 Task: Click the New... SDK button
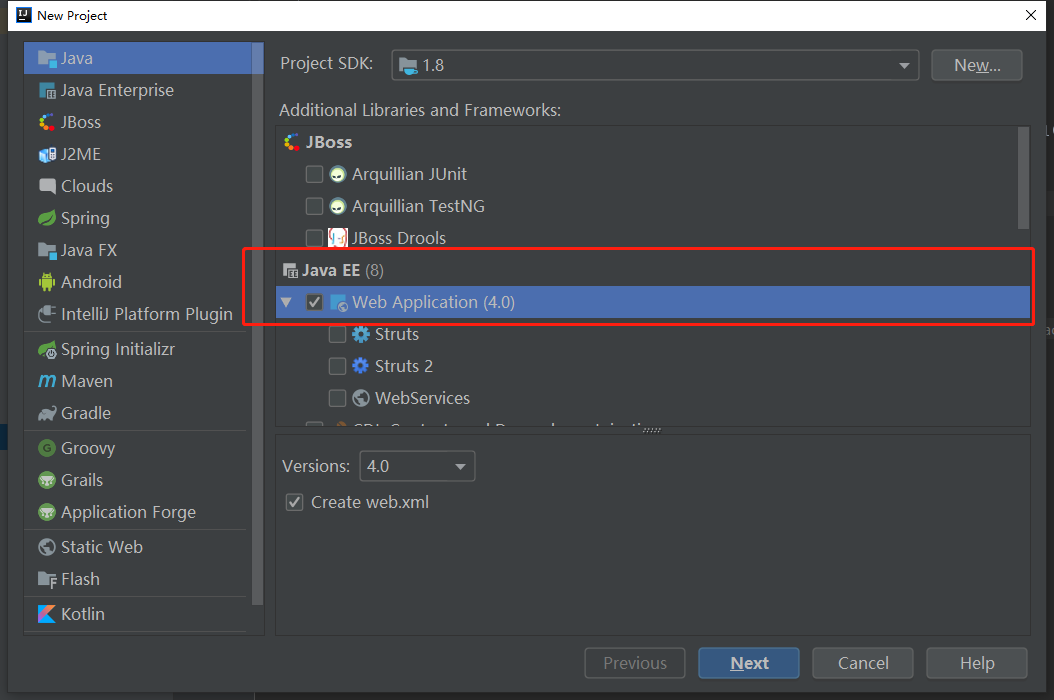tap(977, 65)
